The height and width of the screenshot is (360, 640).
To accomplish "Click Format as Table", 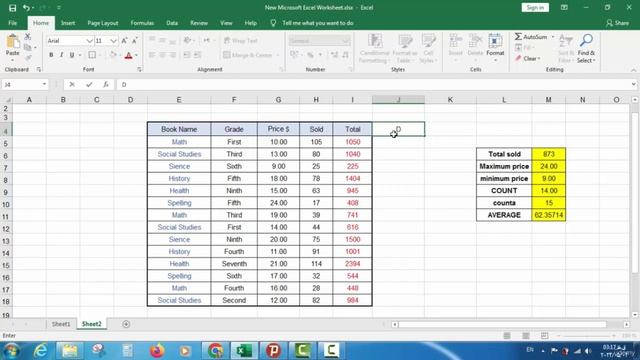I will (404, 49).
